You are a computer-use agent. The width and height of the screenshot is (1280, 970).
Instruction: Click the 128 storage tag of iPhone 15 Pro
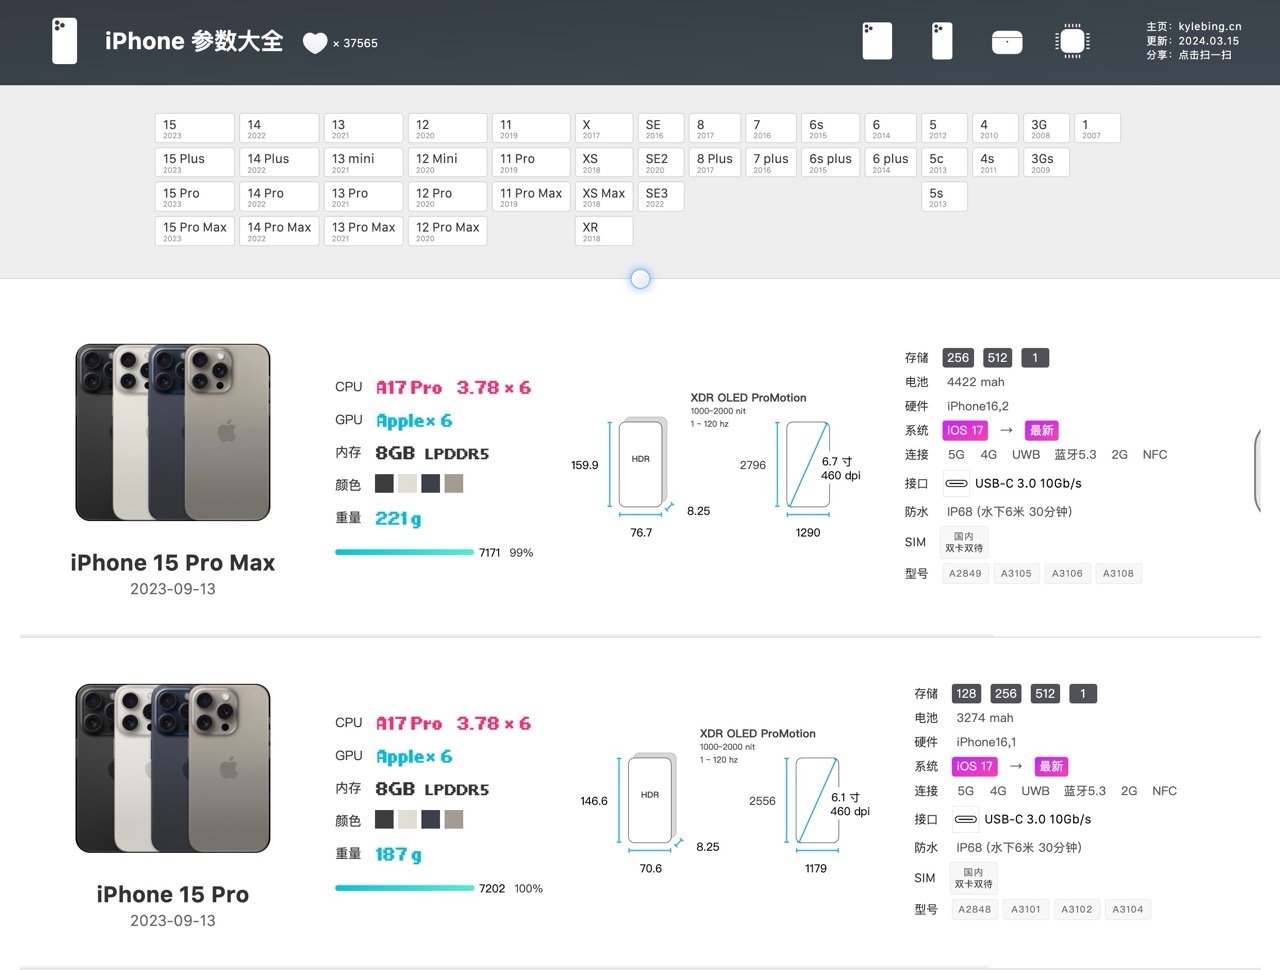[x=966, y=694]
